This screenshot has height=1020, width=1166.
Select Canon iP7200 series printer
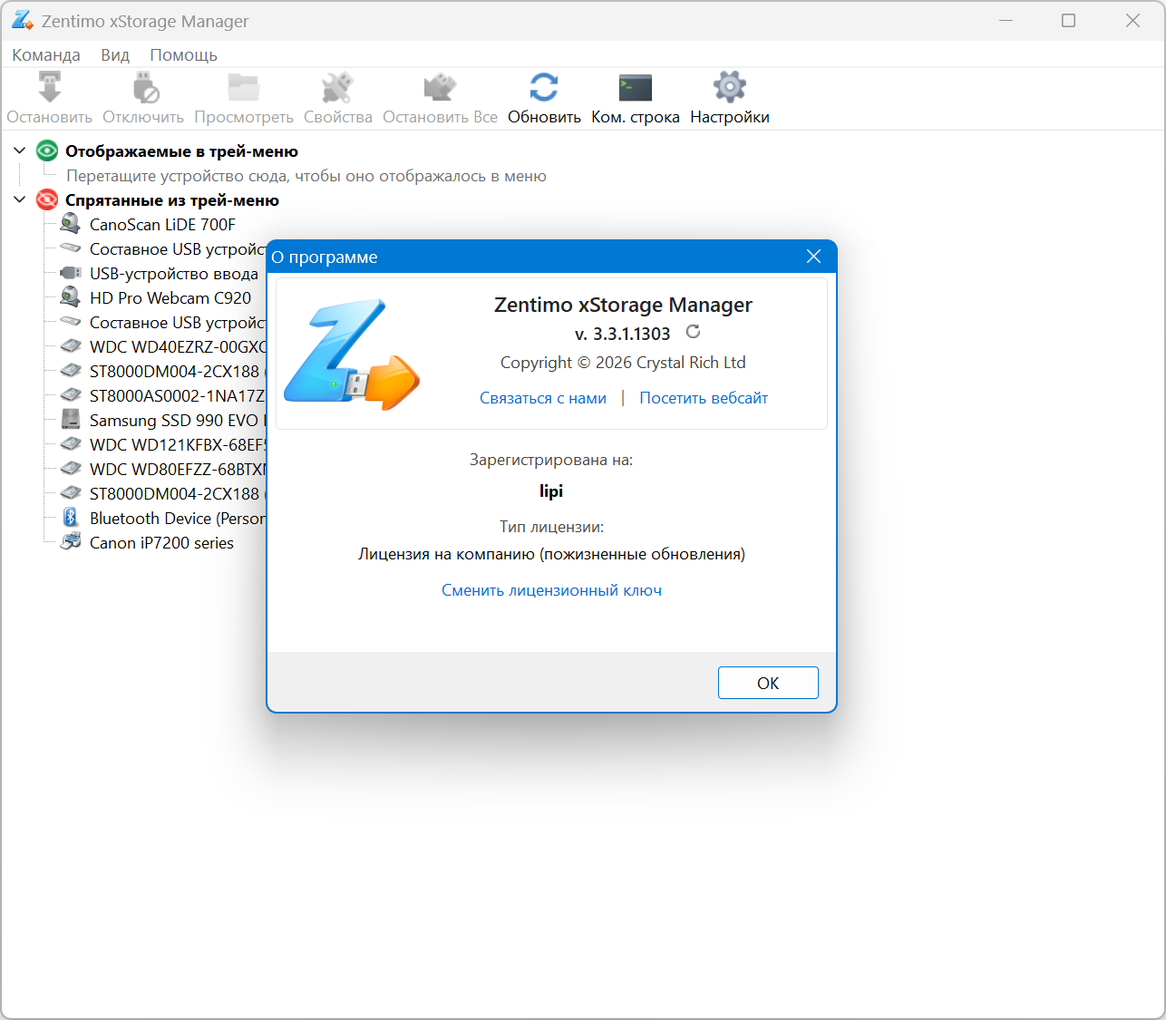(161, 543)
